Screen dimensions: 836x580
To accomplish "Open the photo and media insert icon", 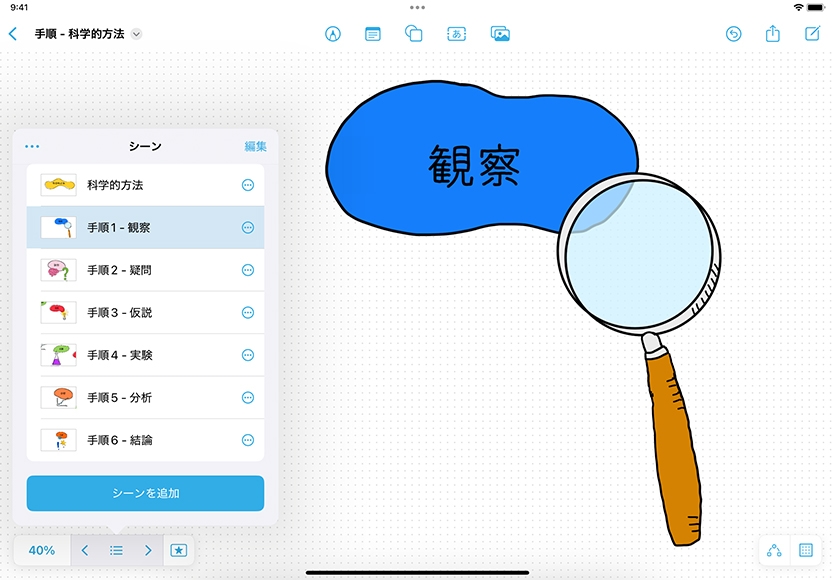I will click(501, 34).
